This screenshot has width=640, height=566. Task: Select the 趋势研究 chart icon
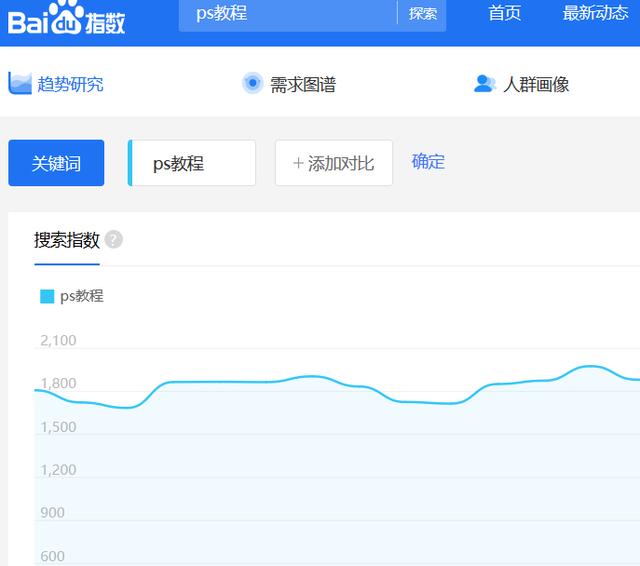pyautogui.click(x=20, y=84)
